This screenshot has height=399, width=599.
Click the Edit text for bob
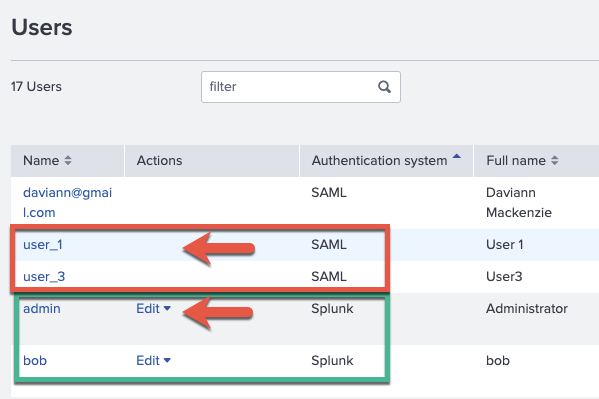pyautogui.click(x=148, y=360)
